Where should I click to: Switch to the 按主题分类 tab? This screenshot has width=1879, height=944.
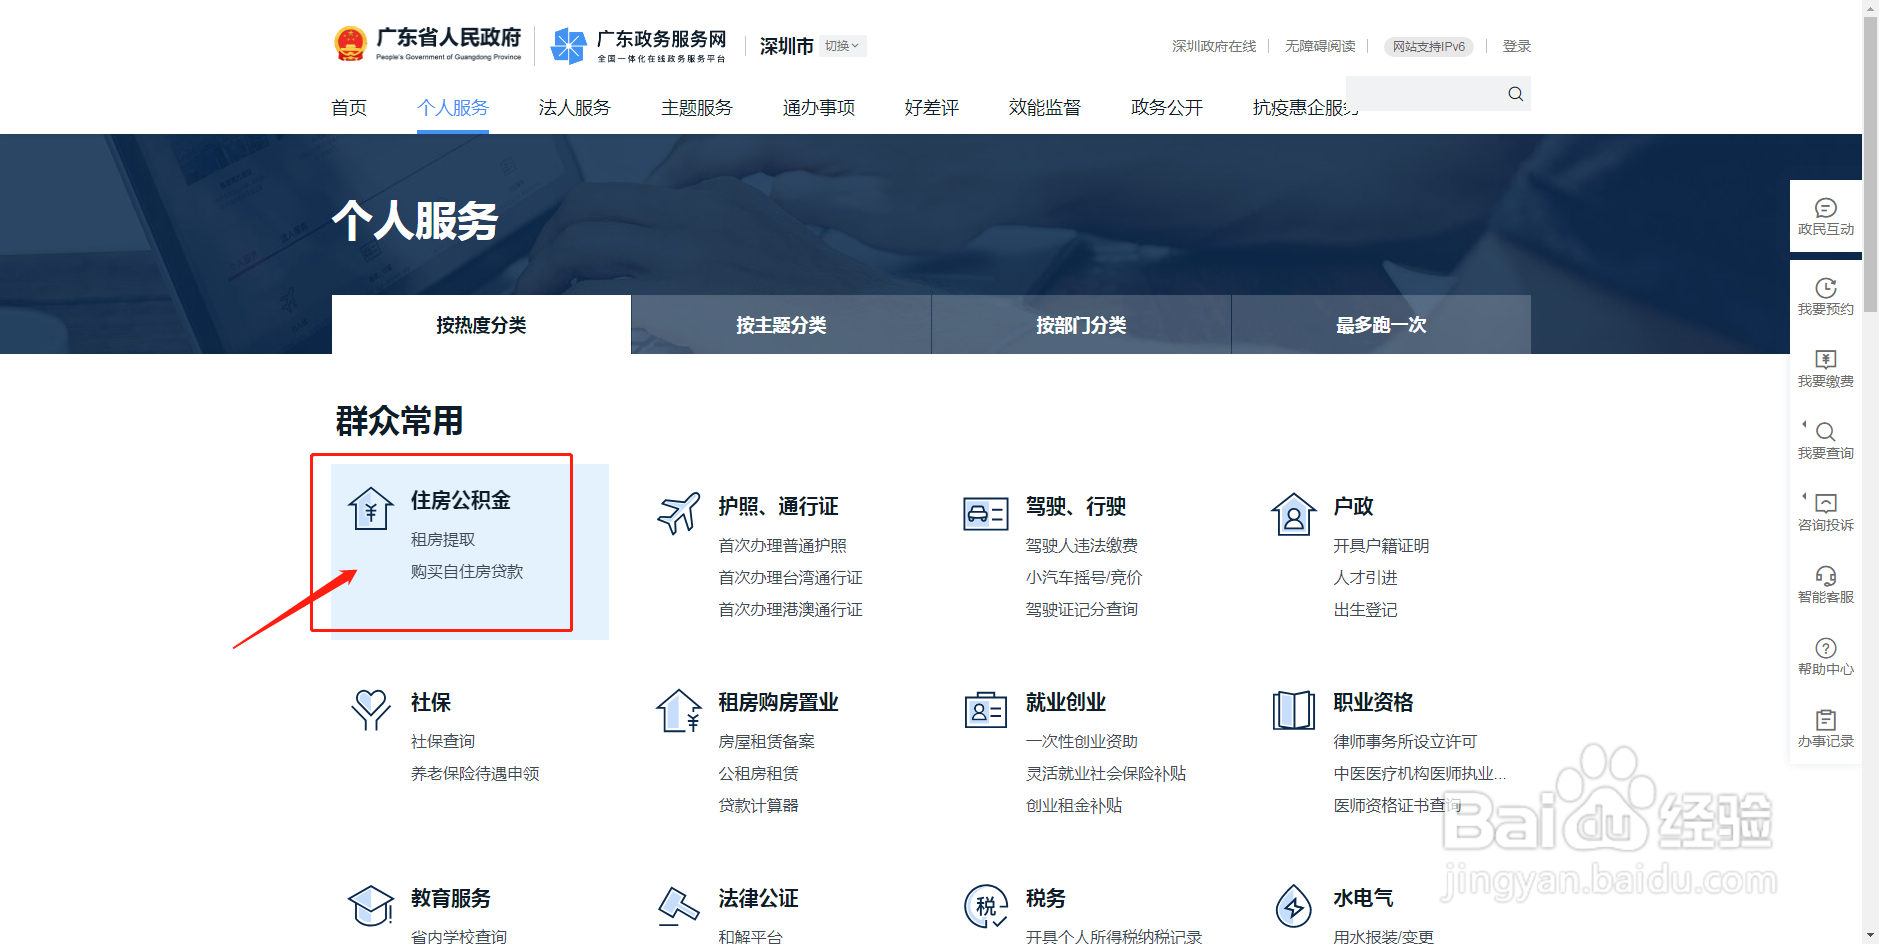[781, 325]
